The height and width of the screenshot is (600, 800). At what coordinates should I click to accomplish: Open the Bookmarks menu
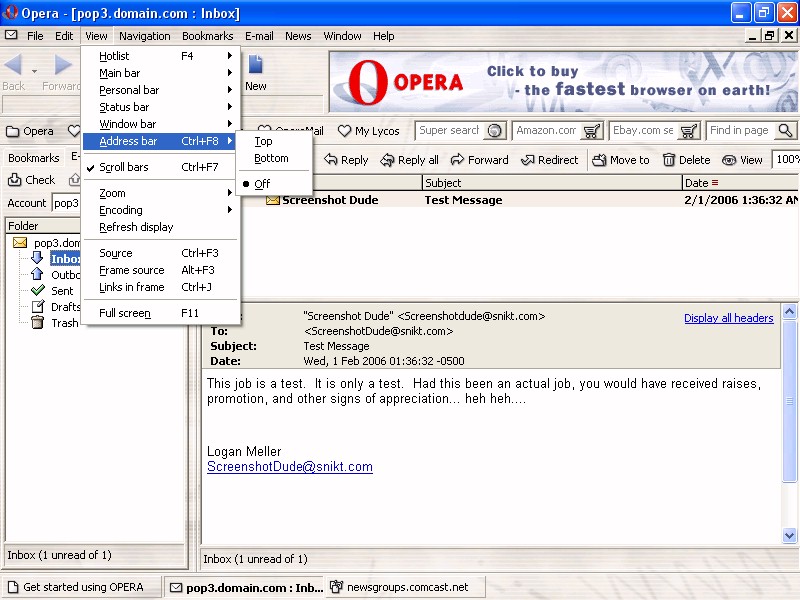tap(207, 36)
